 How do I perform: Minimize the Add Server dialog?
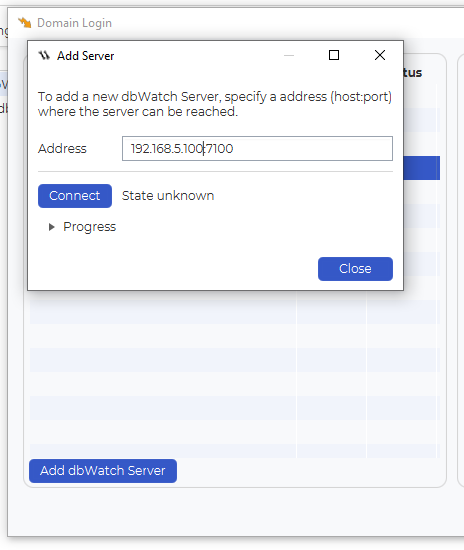point(289,55)
